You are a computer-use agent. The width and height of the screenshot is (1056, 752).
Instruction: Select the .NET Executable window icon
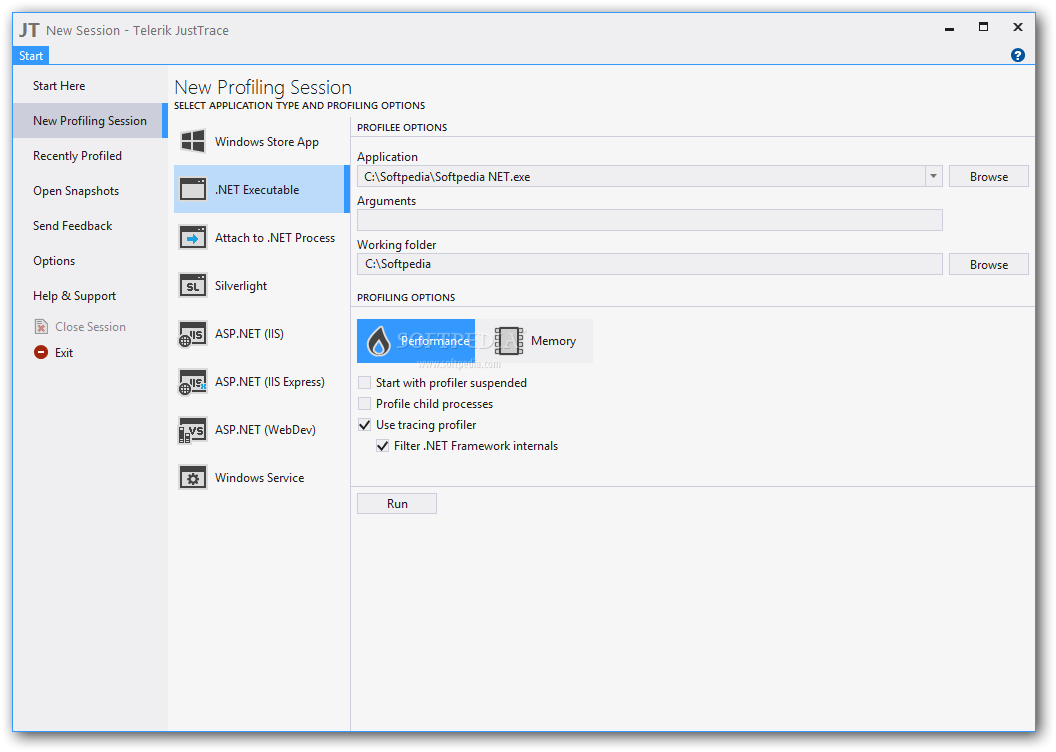pos(193,189)
